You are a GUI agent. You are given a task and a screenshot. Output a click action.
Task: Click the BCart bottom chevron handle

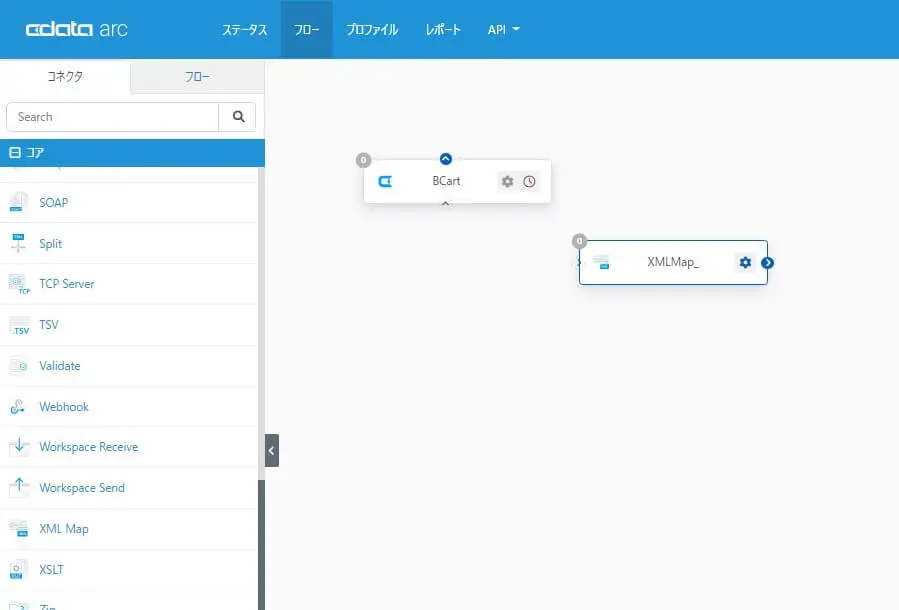click(x=445, y=204)
